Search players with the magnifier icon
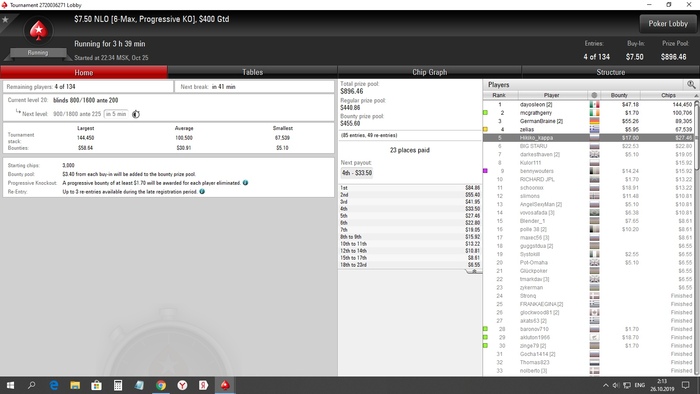700x394 pixels. pos(691,84)
